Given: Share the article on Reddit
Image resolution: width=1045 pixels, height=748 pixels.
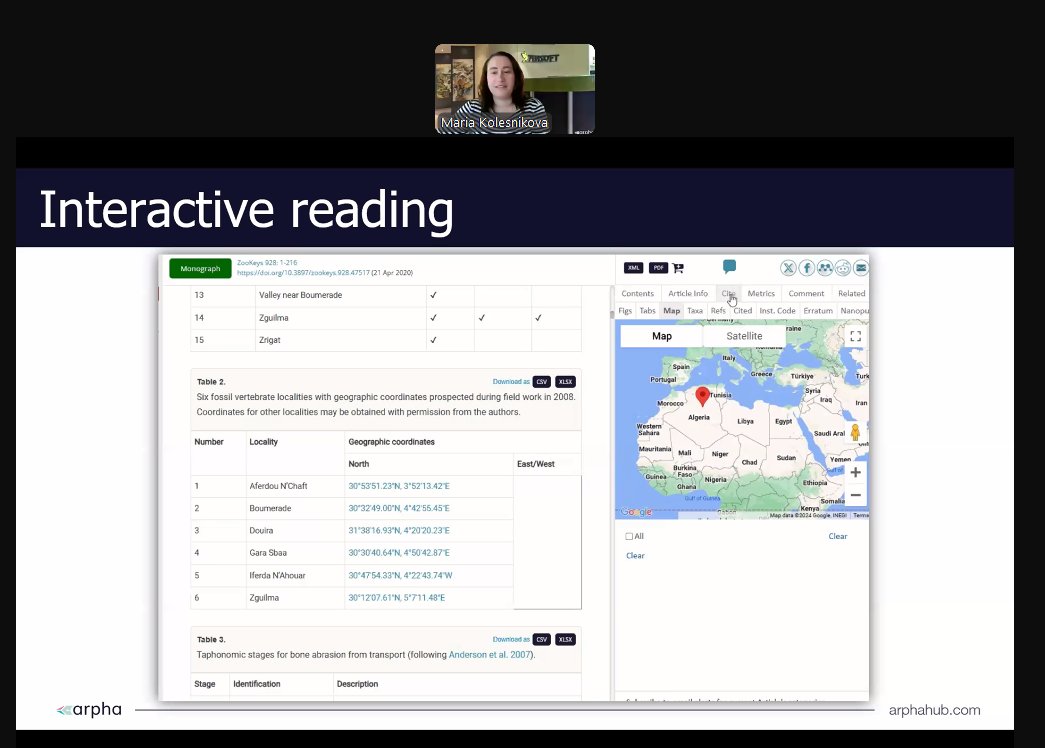Looking at the screenshot, I should click(843, 268).
